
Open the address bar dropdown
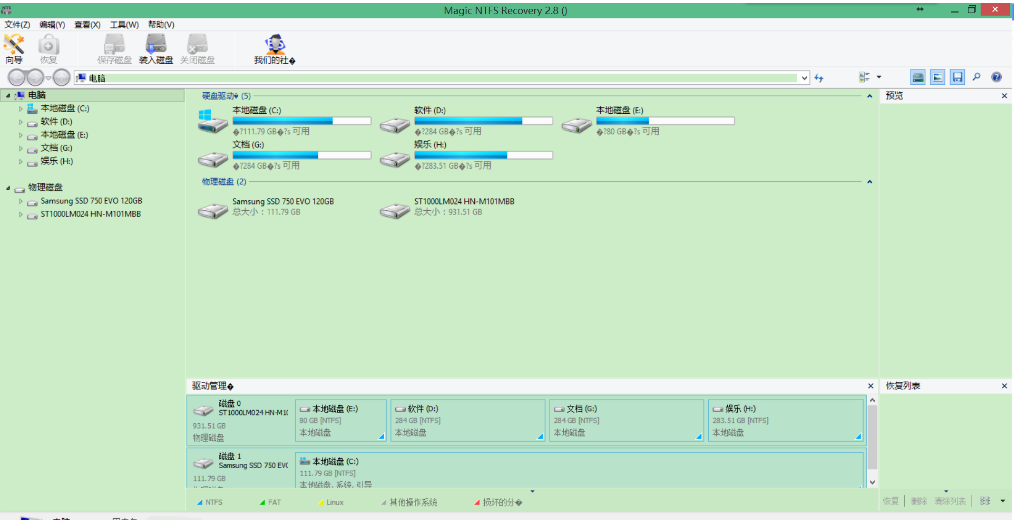[804, 78]
